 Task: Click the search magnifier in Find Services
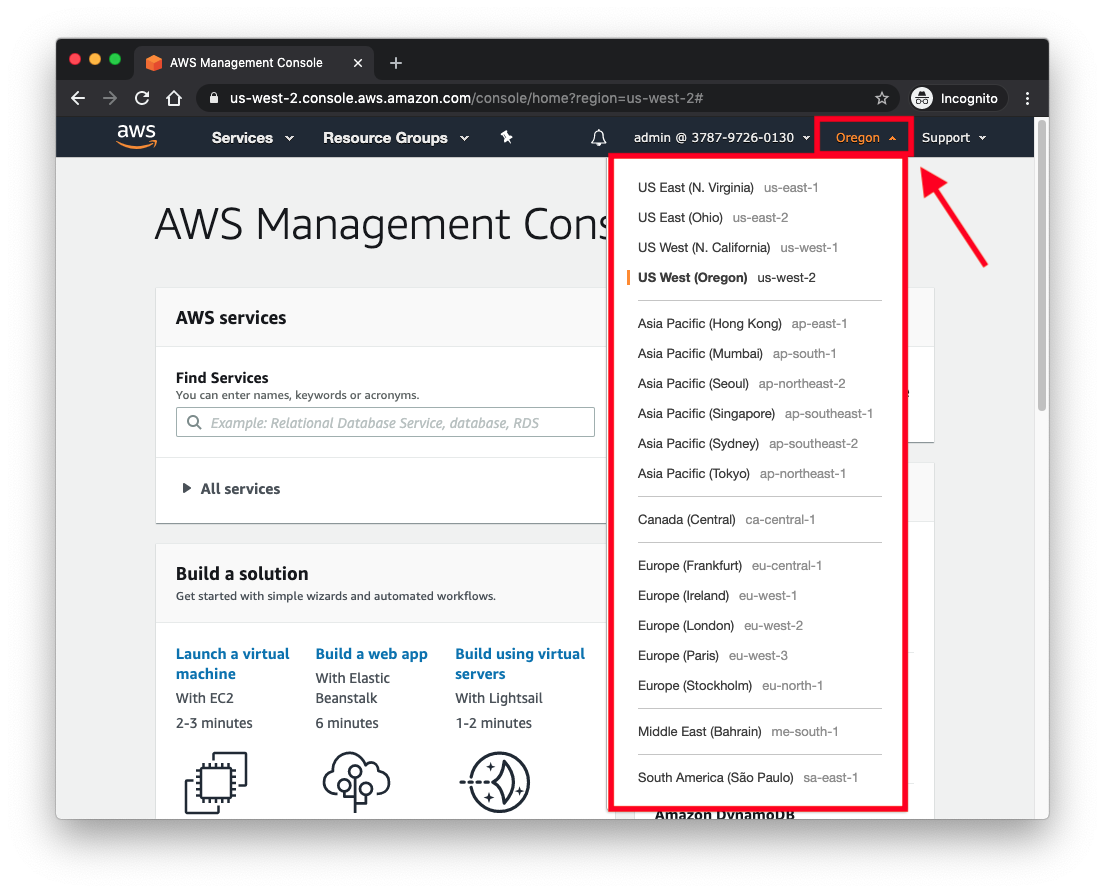(194, 422)
